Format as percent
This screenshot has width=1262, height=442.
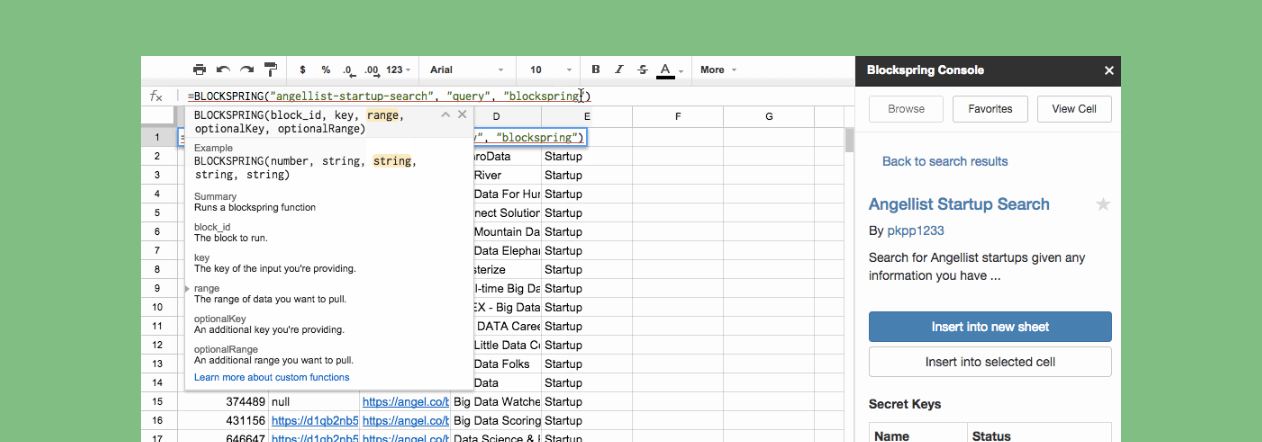326,70
